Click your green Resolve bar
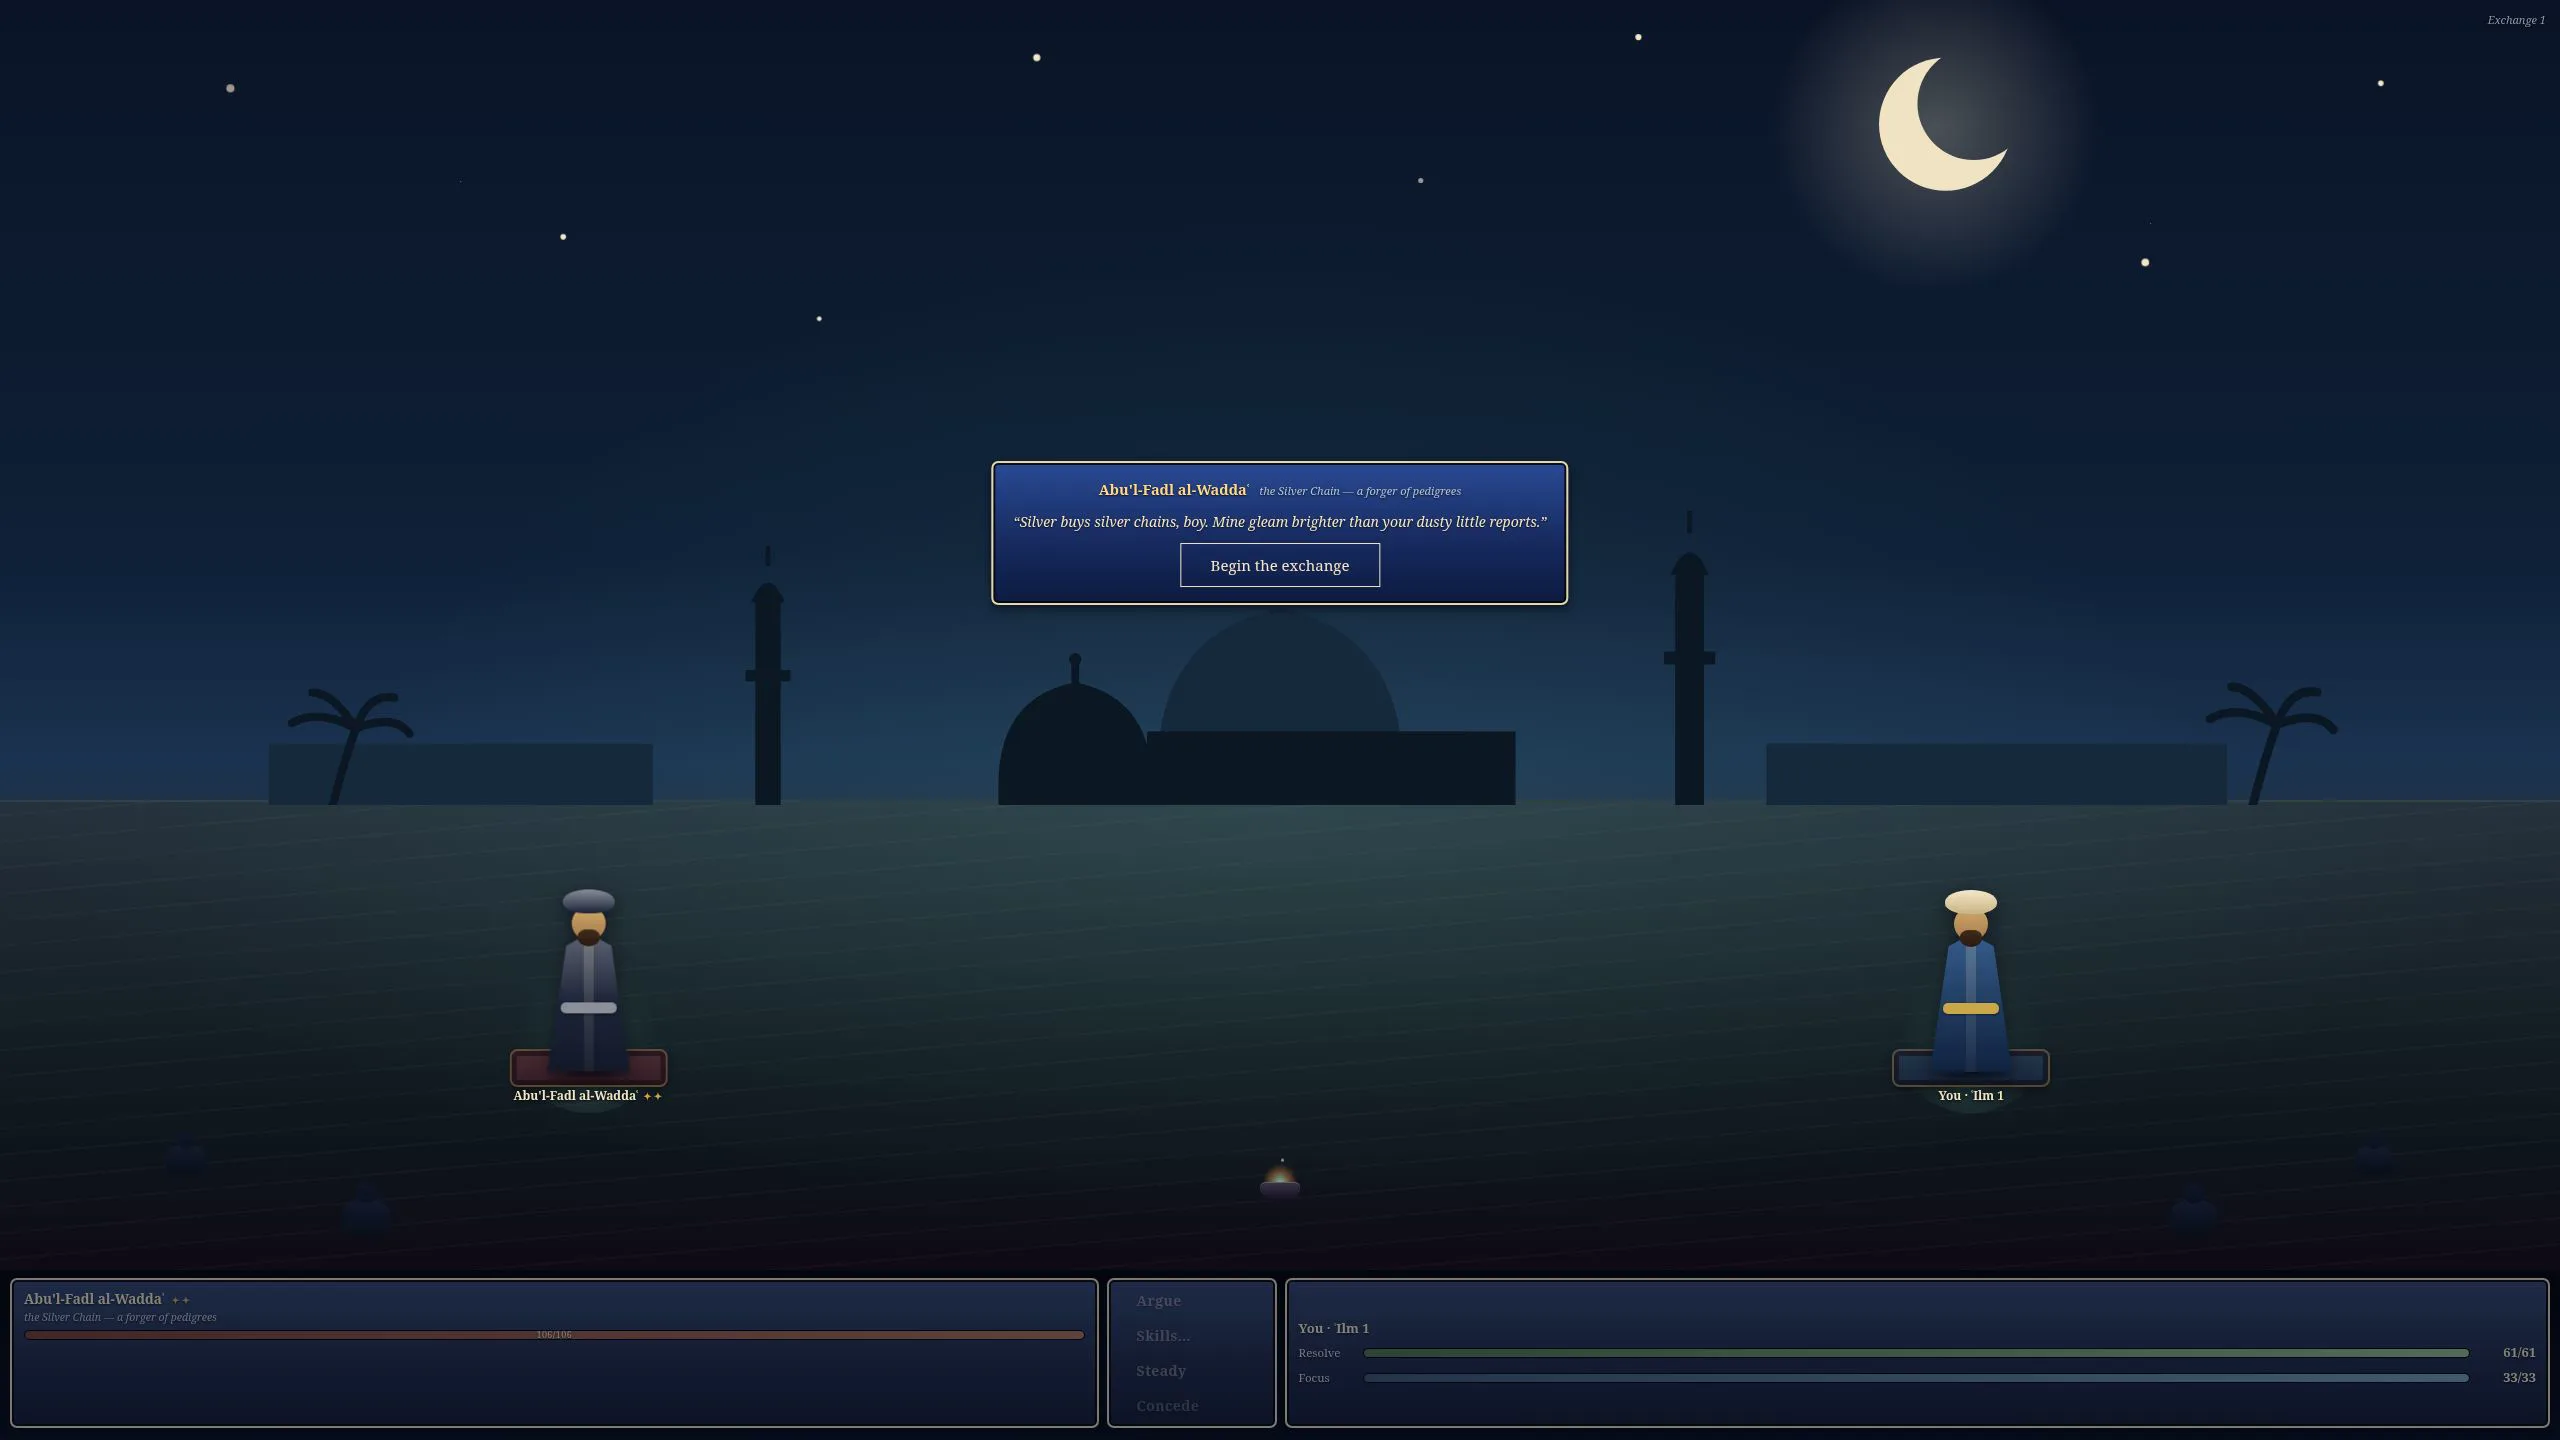The width and height of the screenshot is (2560, 1440). point(1916,1353)
